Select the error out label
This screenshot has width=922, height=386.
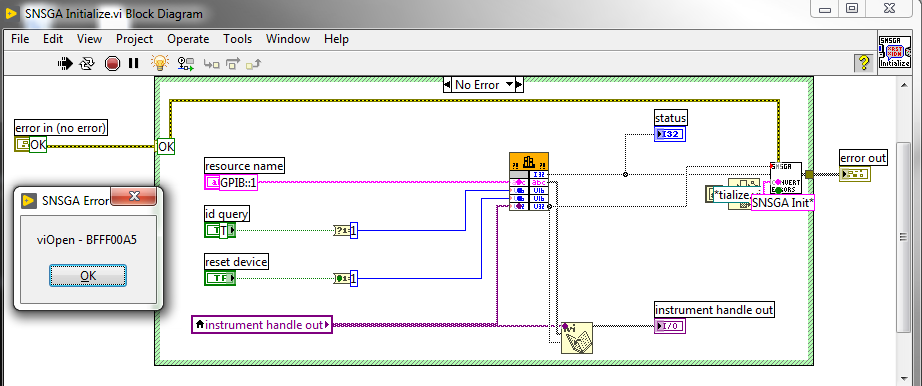pyautogui.click(x=863, y=158)
